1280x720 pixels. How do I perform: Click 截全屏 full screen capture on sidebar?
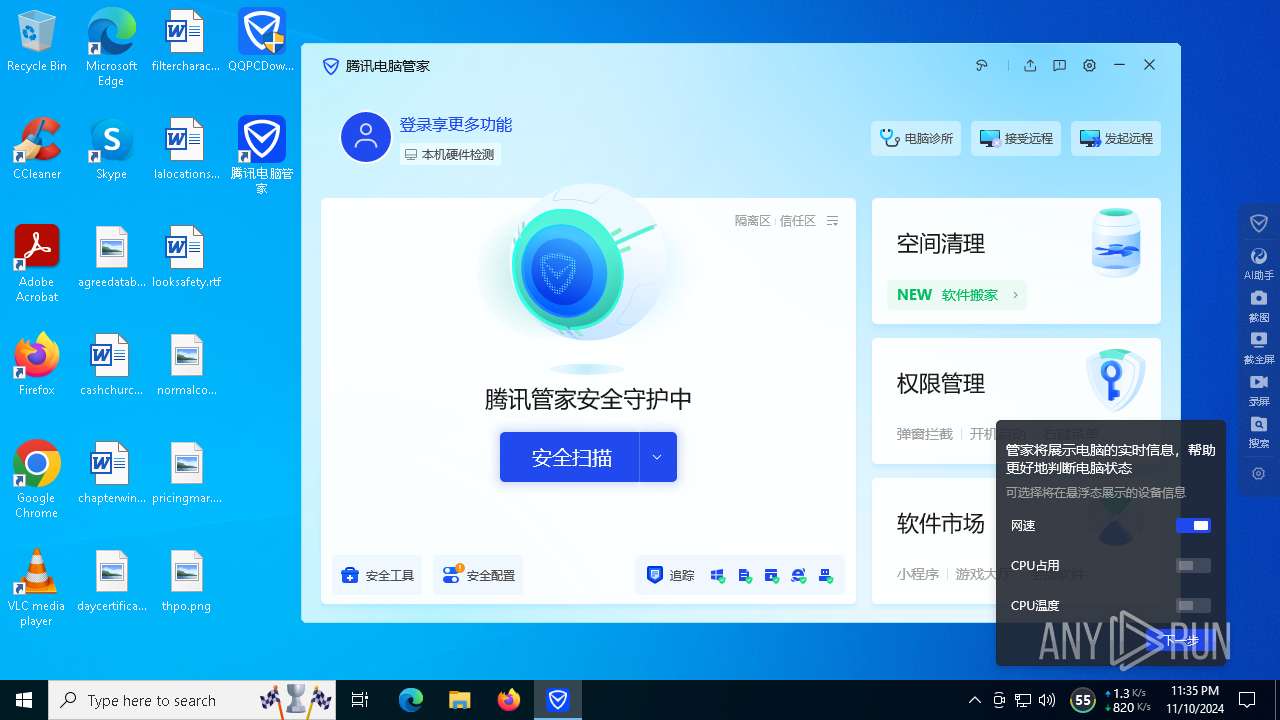1259,348
